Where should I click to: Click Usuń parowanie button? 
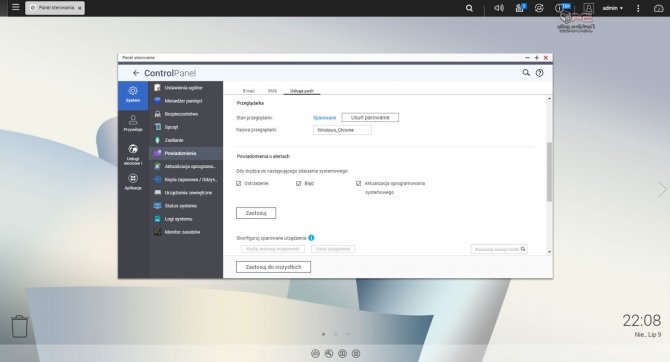(370, 118)
